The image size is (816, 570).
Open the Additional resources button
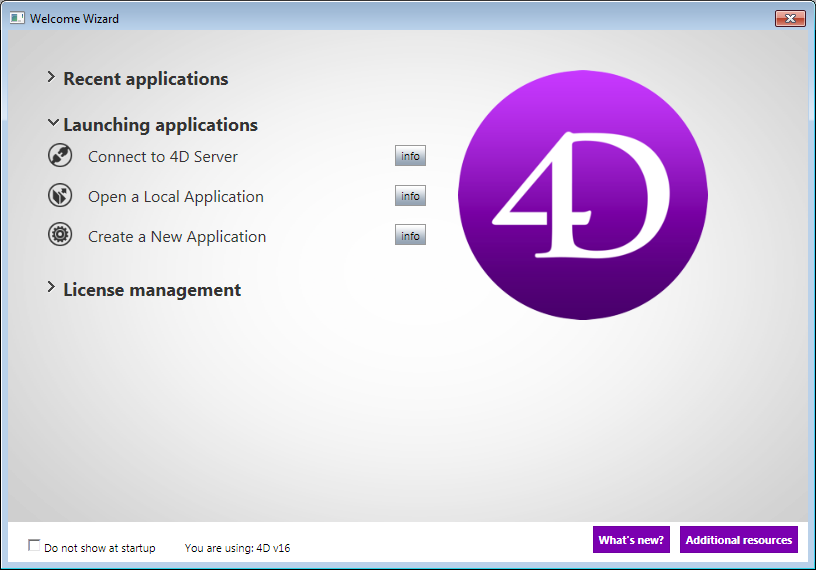(x=739, y=540)
